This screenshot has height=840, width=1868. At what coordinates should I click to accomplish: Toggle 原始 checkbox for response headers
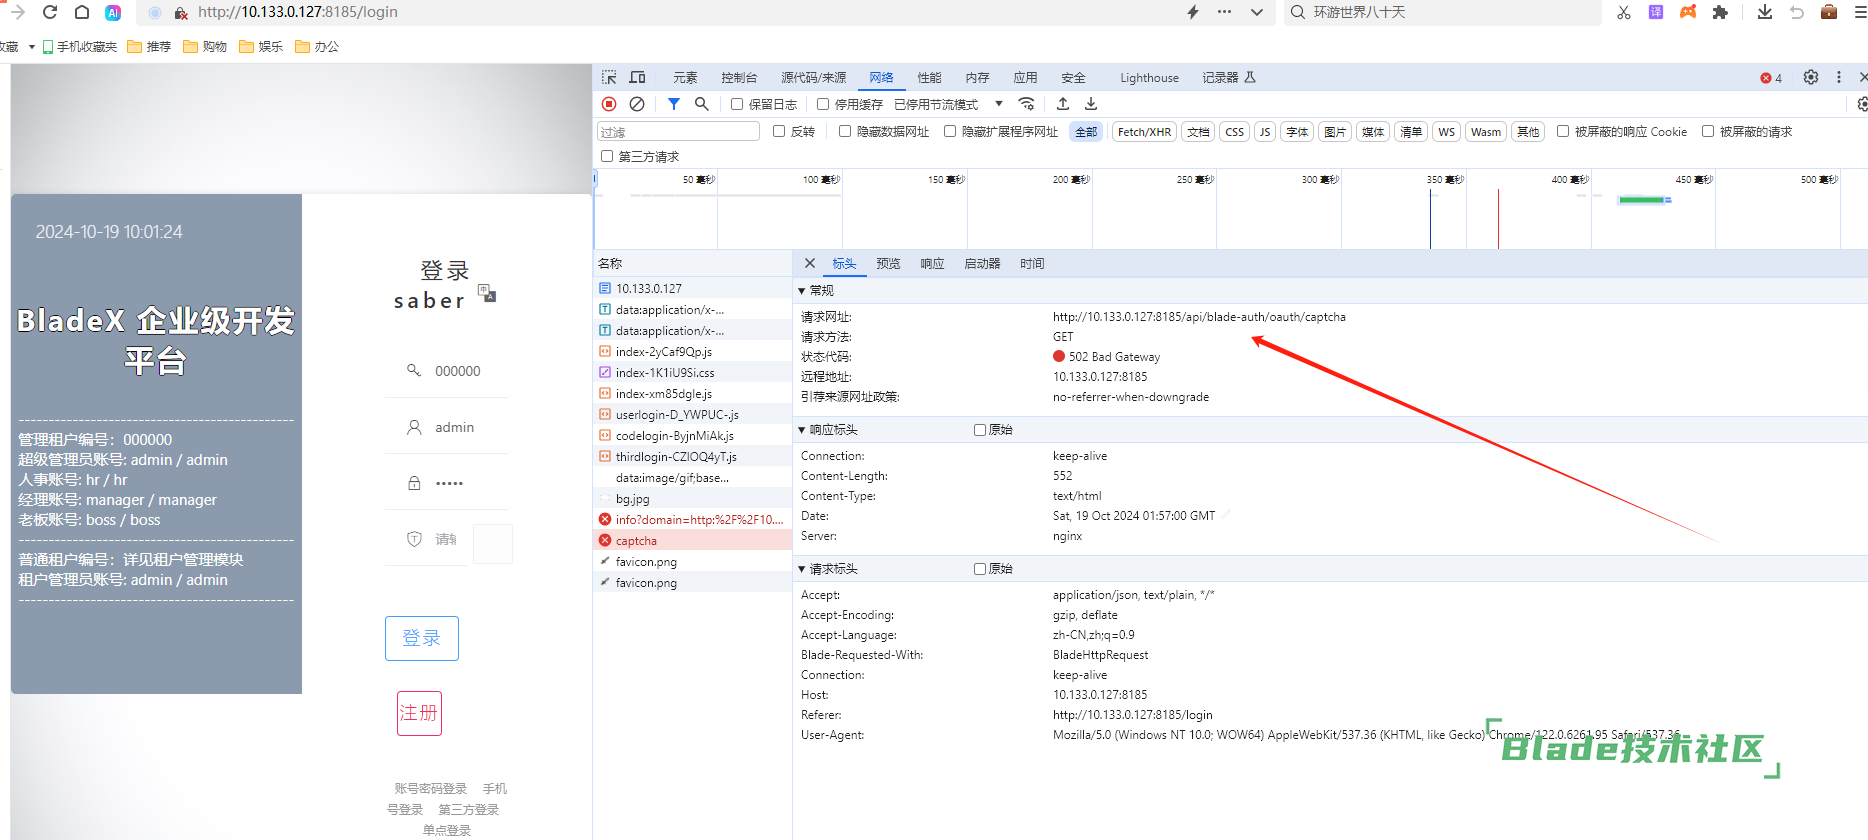[x=980, y=430]
